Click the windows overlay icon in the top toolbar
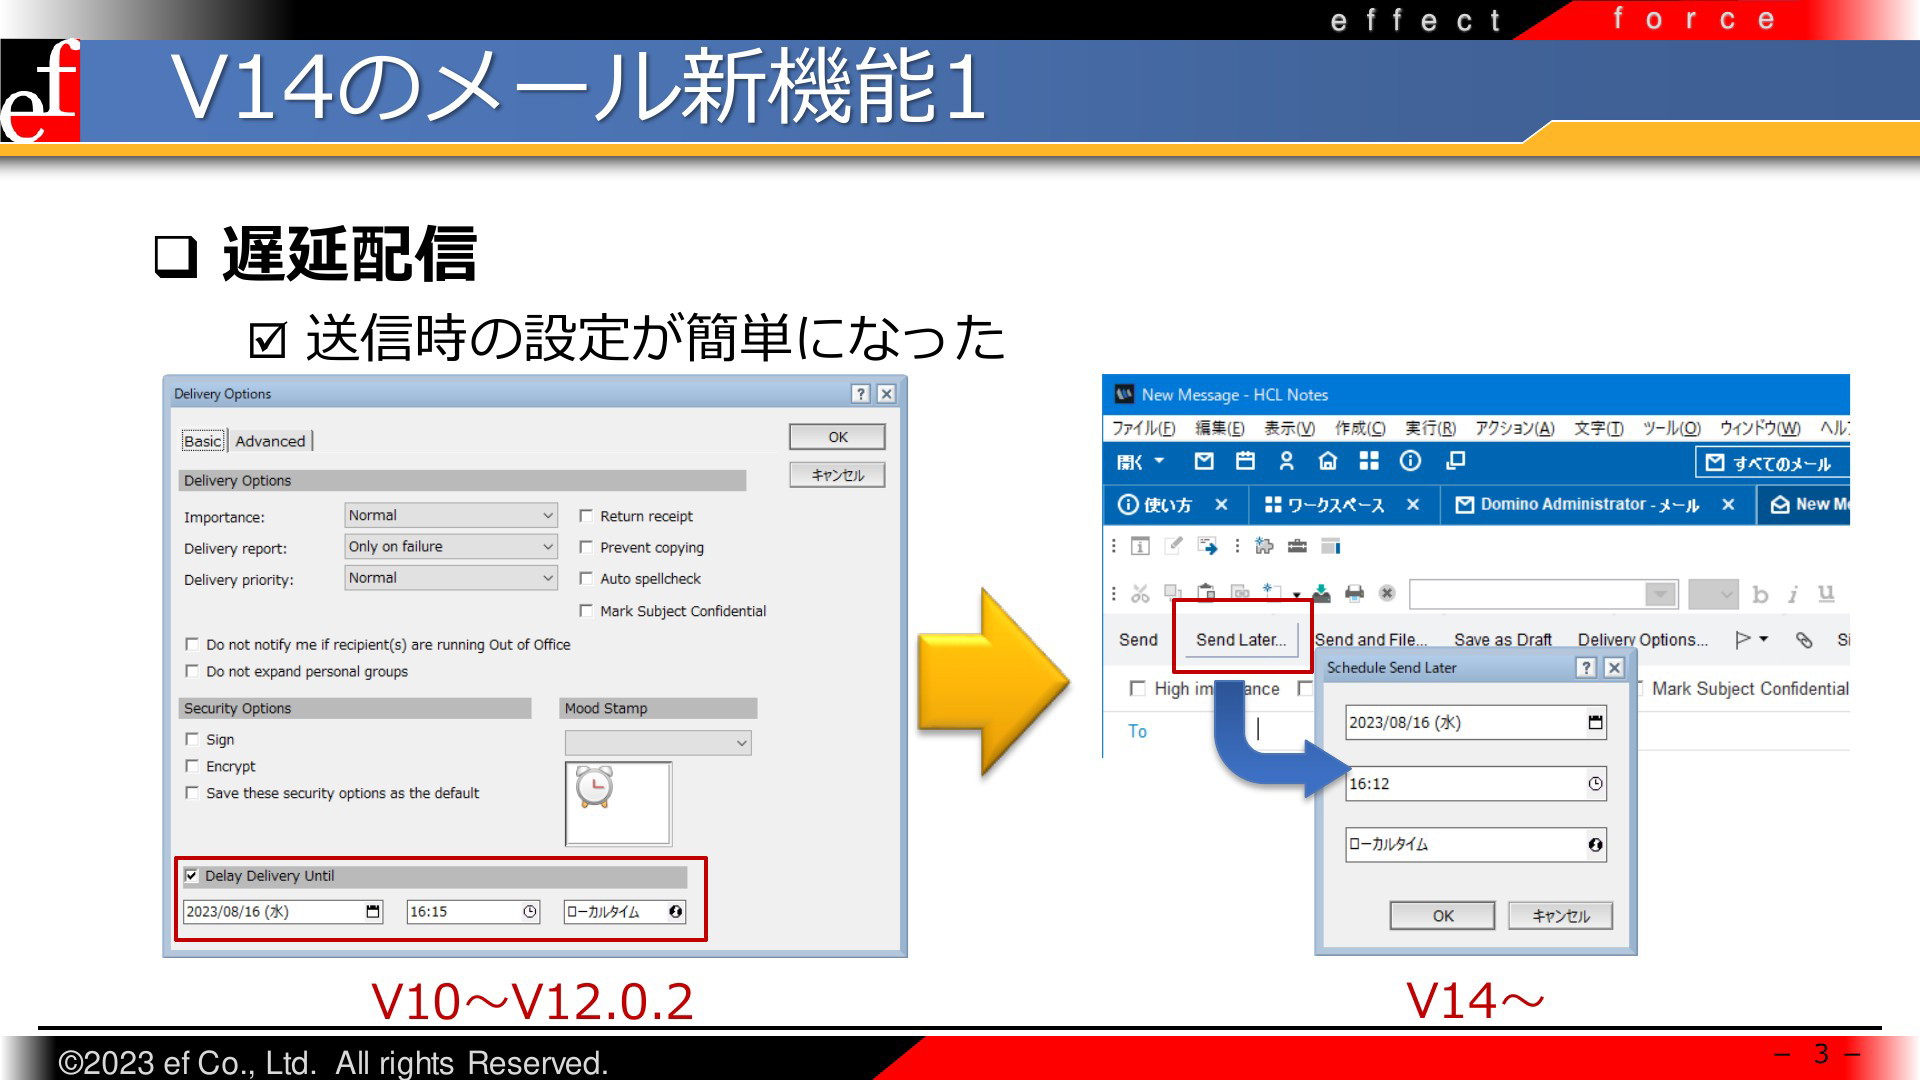This screenshot has width=1920, height=1080. 1456,461
